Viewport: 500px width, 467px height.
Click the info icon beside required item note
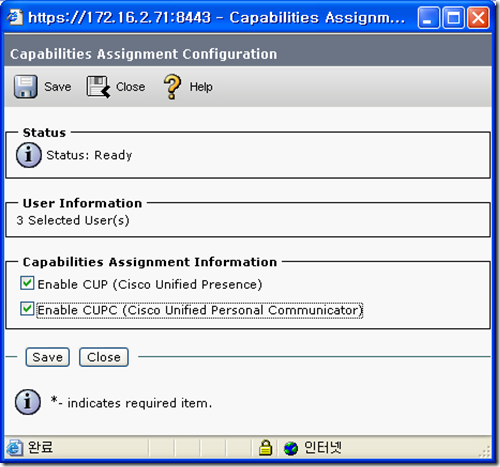28,402
